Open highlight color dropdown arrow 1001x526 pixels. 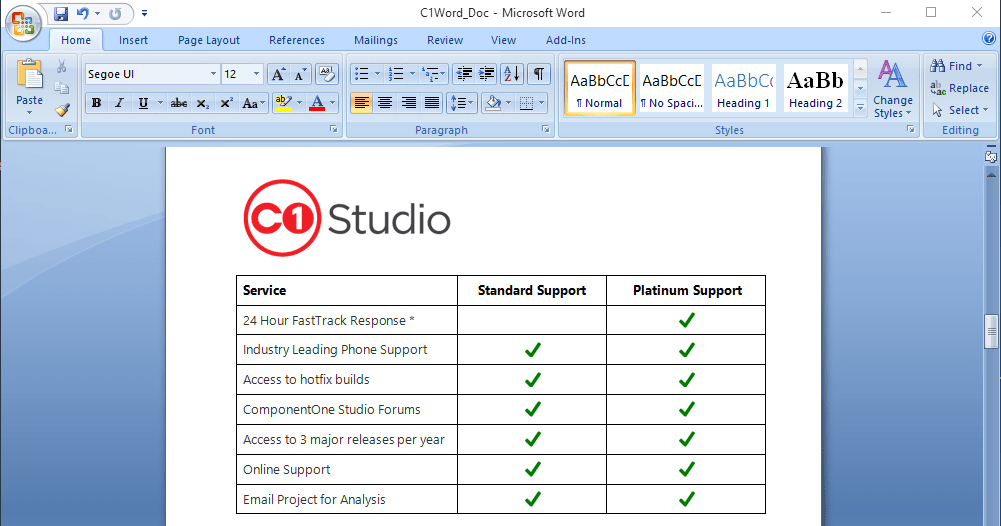pyautogui.click(x=299, y=103)
